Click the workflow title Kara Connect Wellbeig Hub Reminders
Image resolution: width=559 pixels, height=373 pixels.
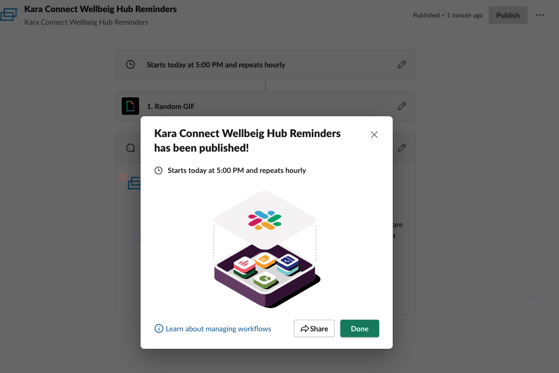coord(101,9)
